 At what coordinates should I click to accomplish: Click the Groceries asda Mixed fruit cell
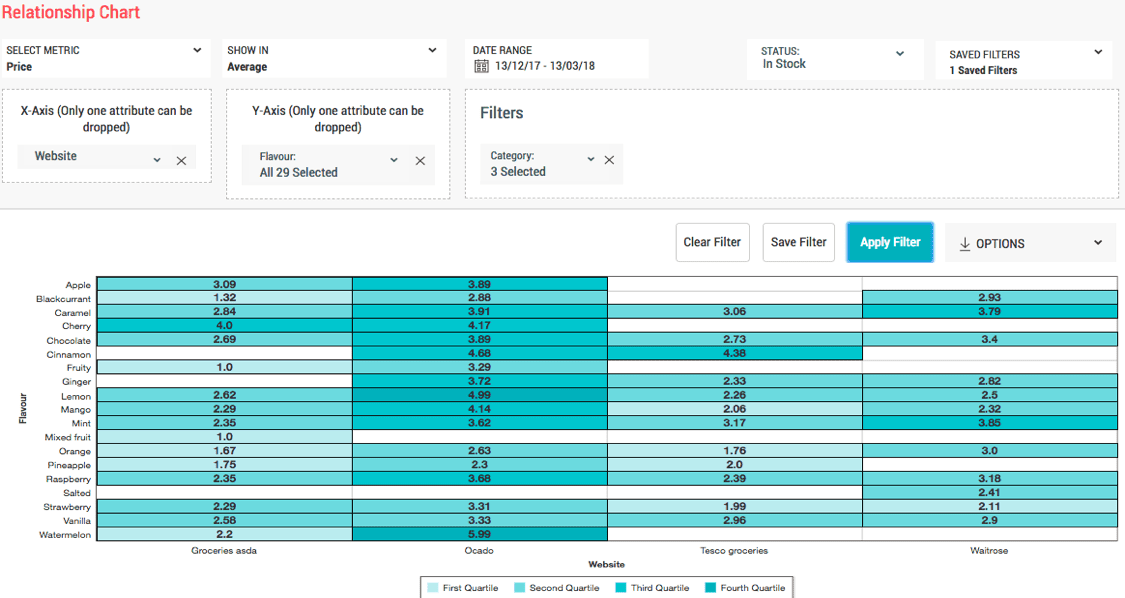point(225,436)
